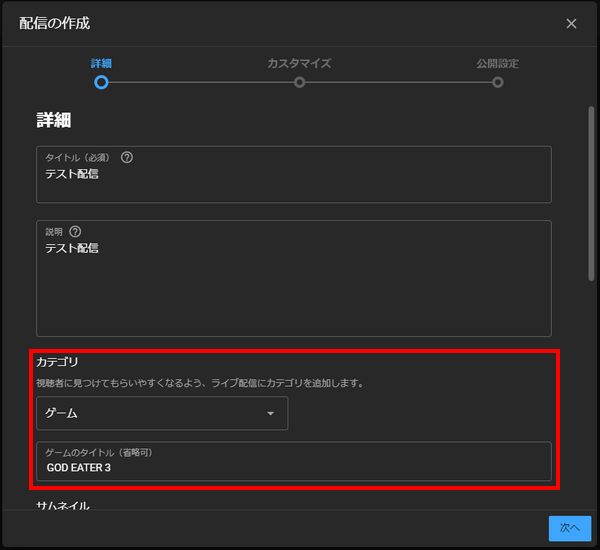Close the 配信の作成 dialog
The height and width of the screenshot is (550, 600).
click(x=571, y=24)
